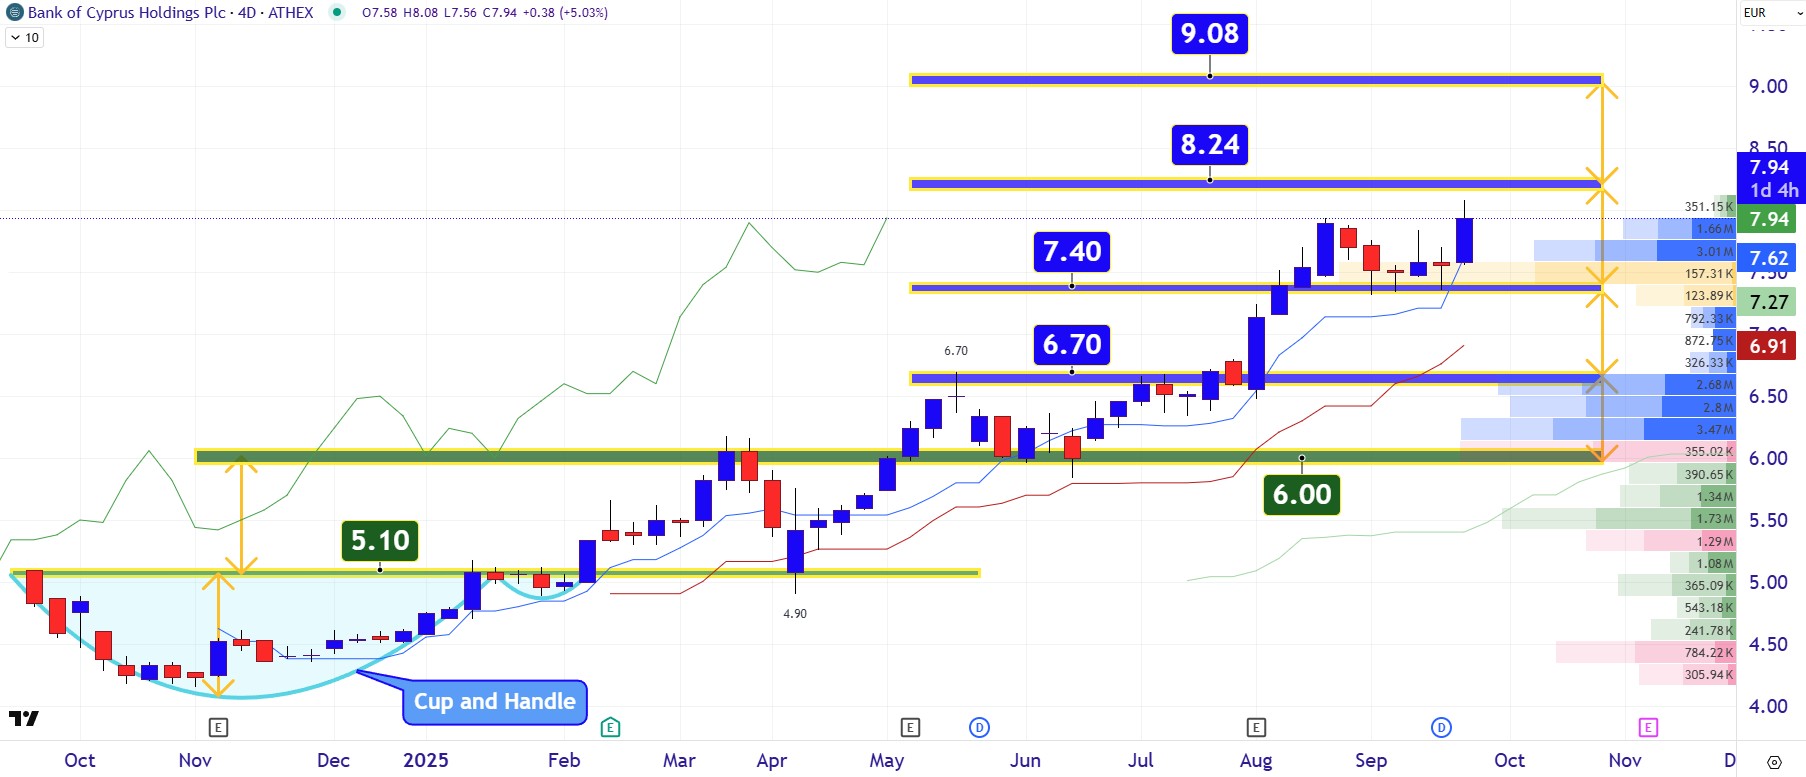Click the red 6.91 price scale label
This screenshot has width=1806, height=777.
tap(1767, 346)
